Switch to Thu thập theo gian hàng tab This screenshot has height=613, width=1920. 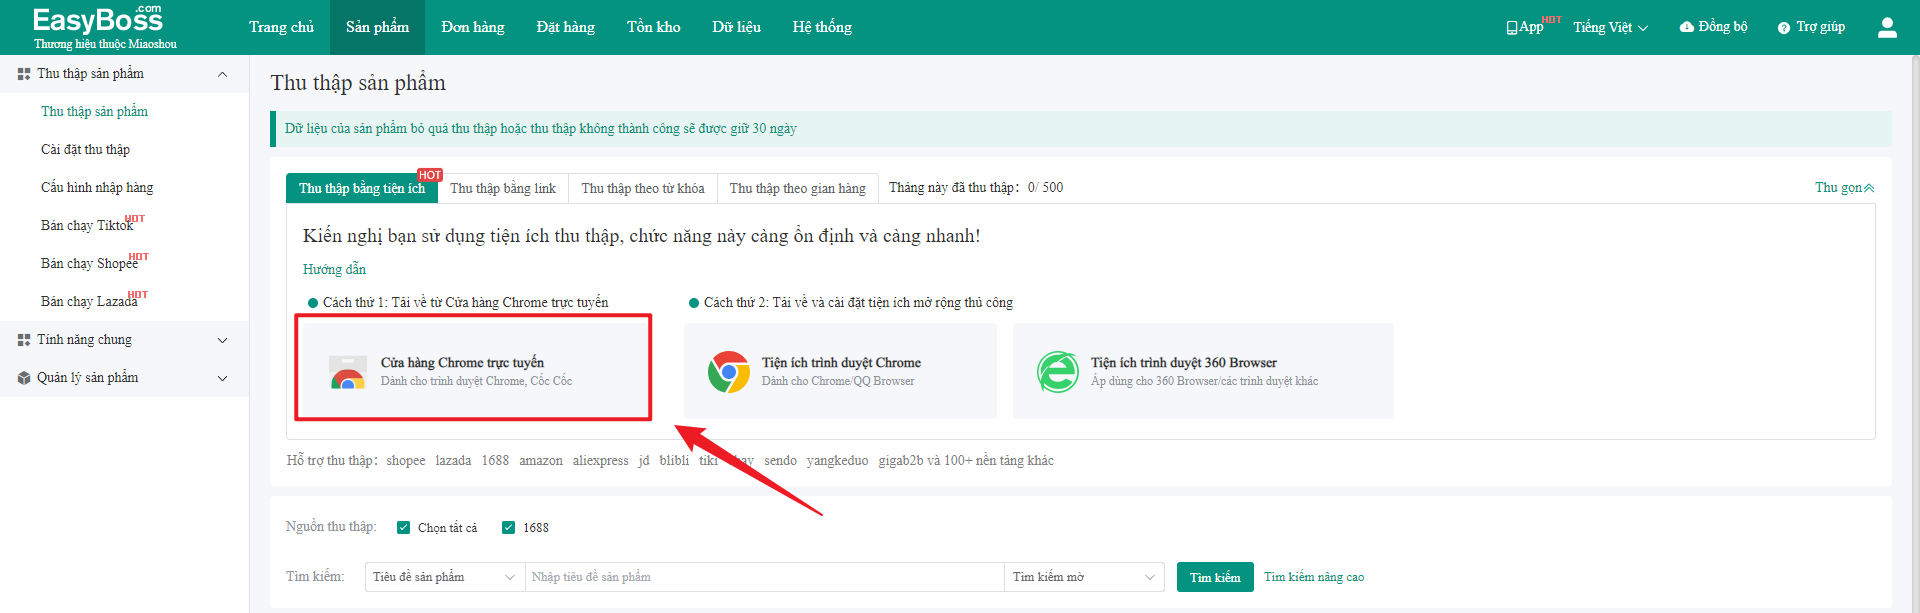click(x=798, y=188)
